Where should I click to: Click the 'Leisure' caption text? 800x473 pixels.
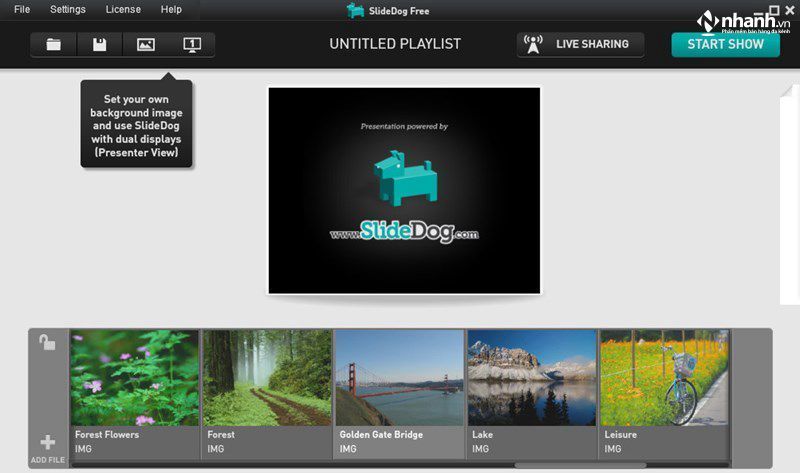[x=620, y=435]
